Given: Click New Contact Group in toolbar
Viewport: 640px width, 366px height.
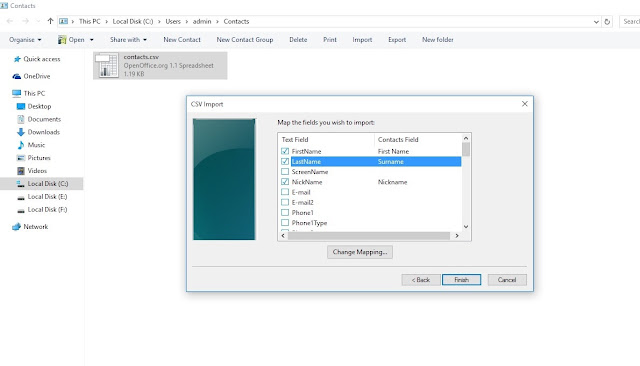Looking at the screenshot, I should [244, 40].
